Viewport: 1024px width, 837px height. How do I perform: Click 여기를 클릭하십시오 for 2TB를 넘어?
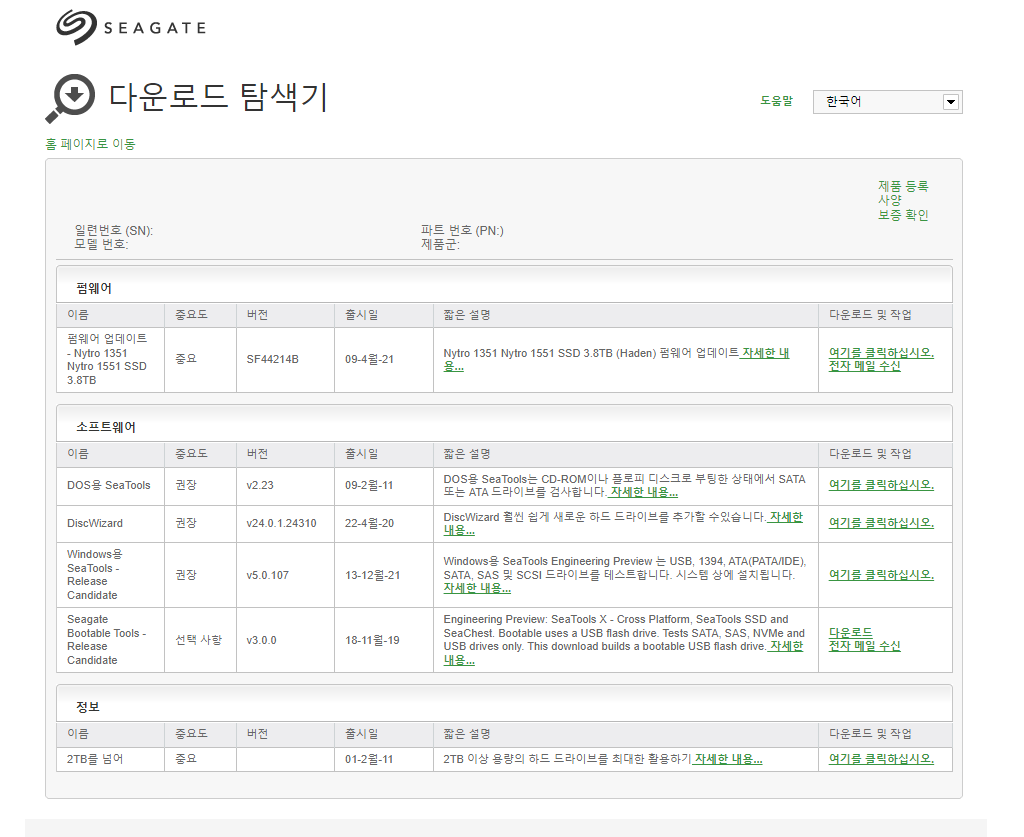click(x=881, y=759)
